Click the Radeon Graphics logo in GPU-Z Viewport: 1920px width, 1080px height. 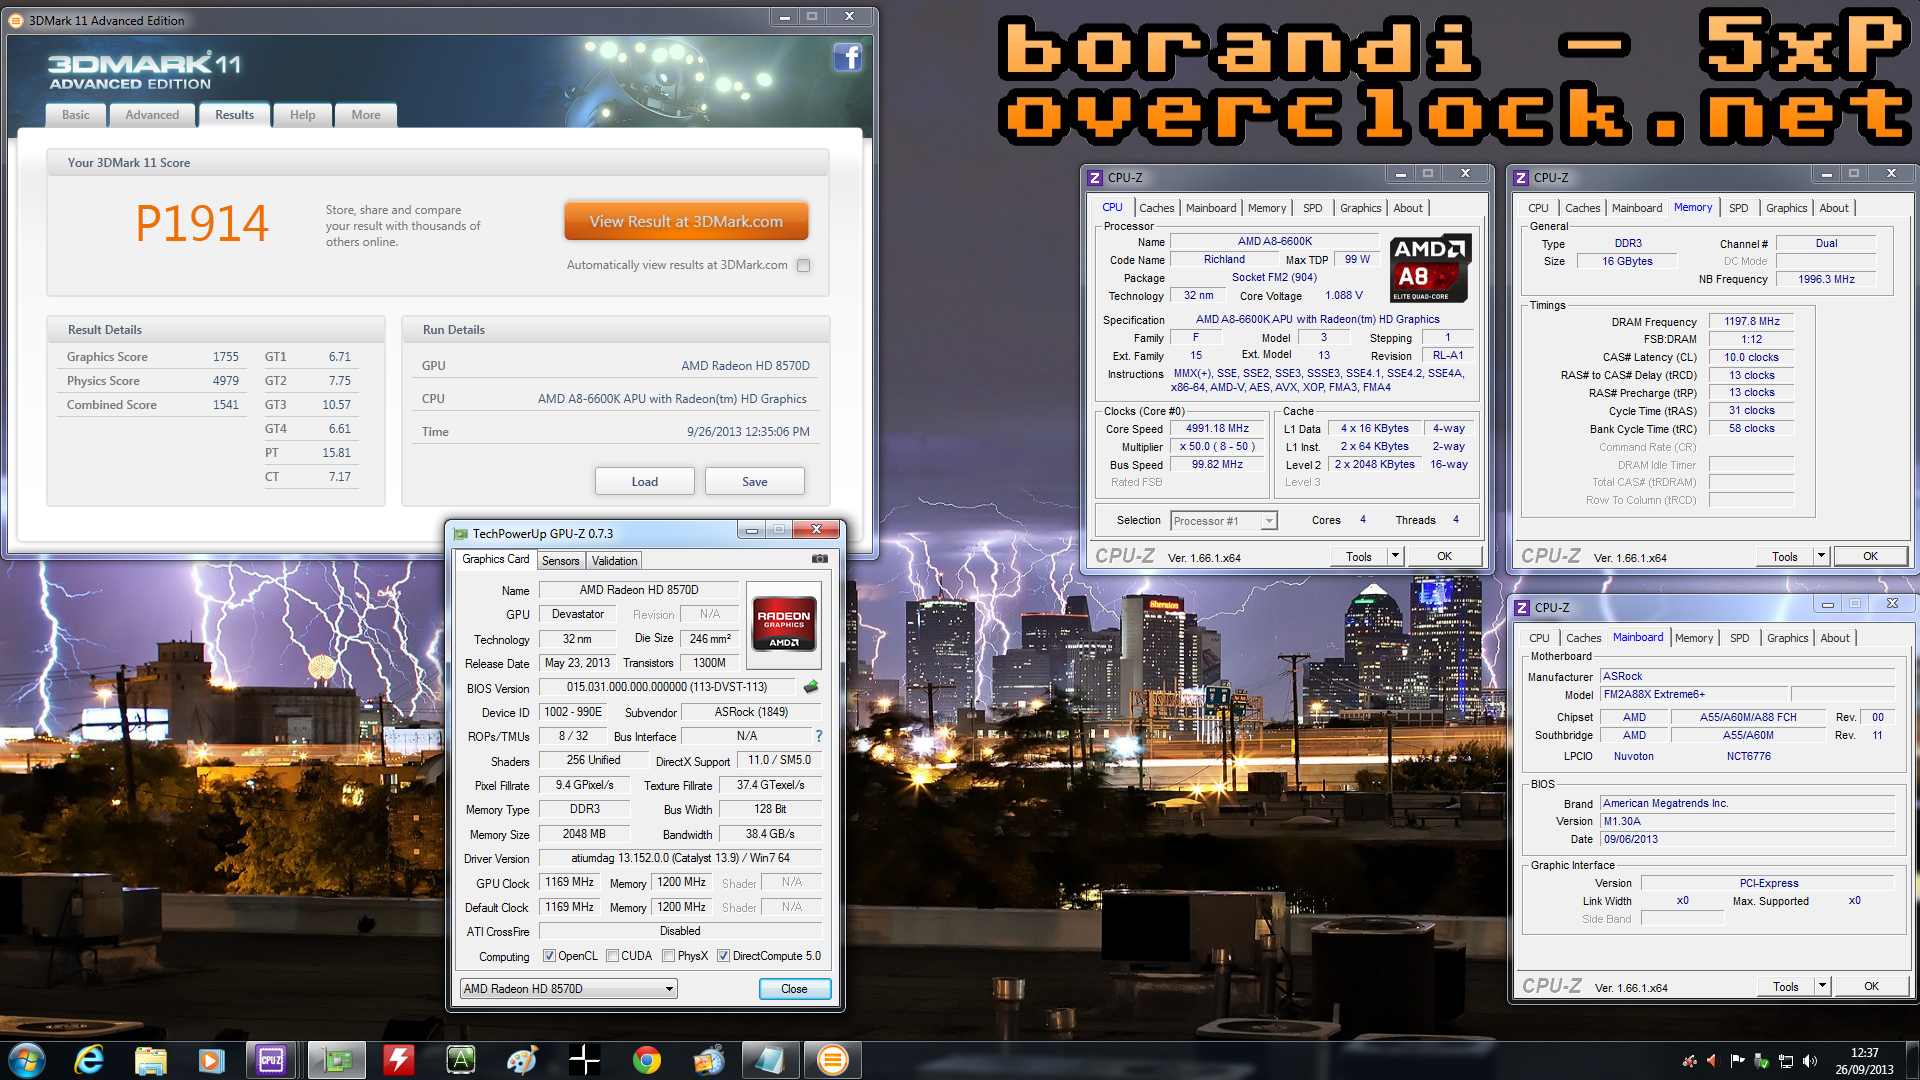tap(784, 625)
